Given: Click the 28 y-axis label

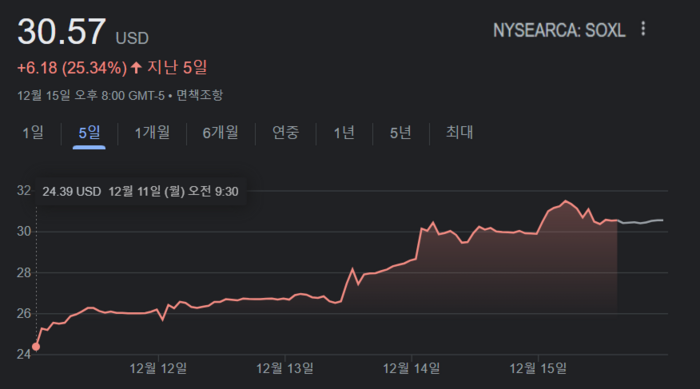Looking at the screenshot, I should click(x=24, y=272).
